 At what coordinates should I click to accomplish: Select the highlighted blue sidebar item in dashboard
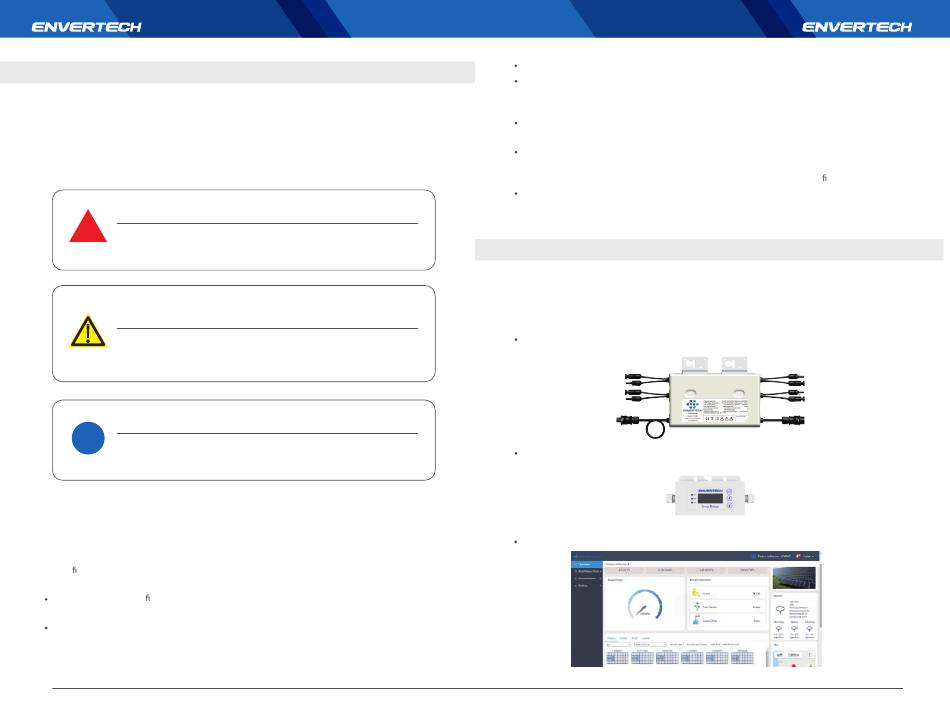click(x=587, y=564)
